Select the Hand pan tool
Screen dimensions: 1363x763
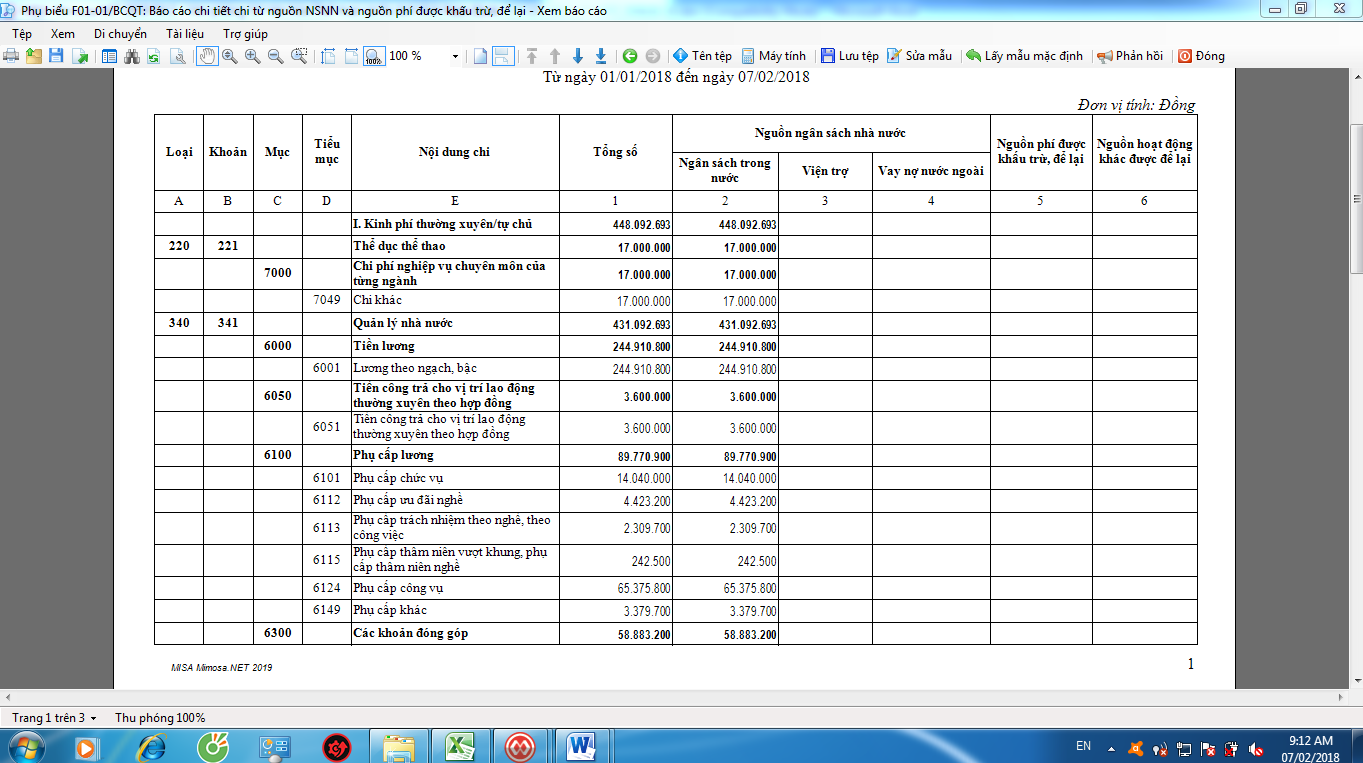pos(206,56)
